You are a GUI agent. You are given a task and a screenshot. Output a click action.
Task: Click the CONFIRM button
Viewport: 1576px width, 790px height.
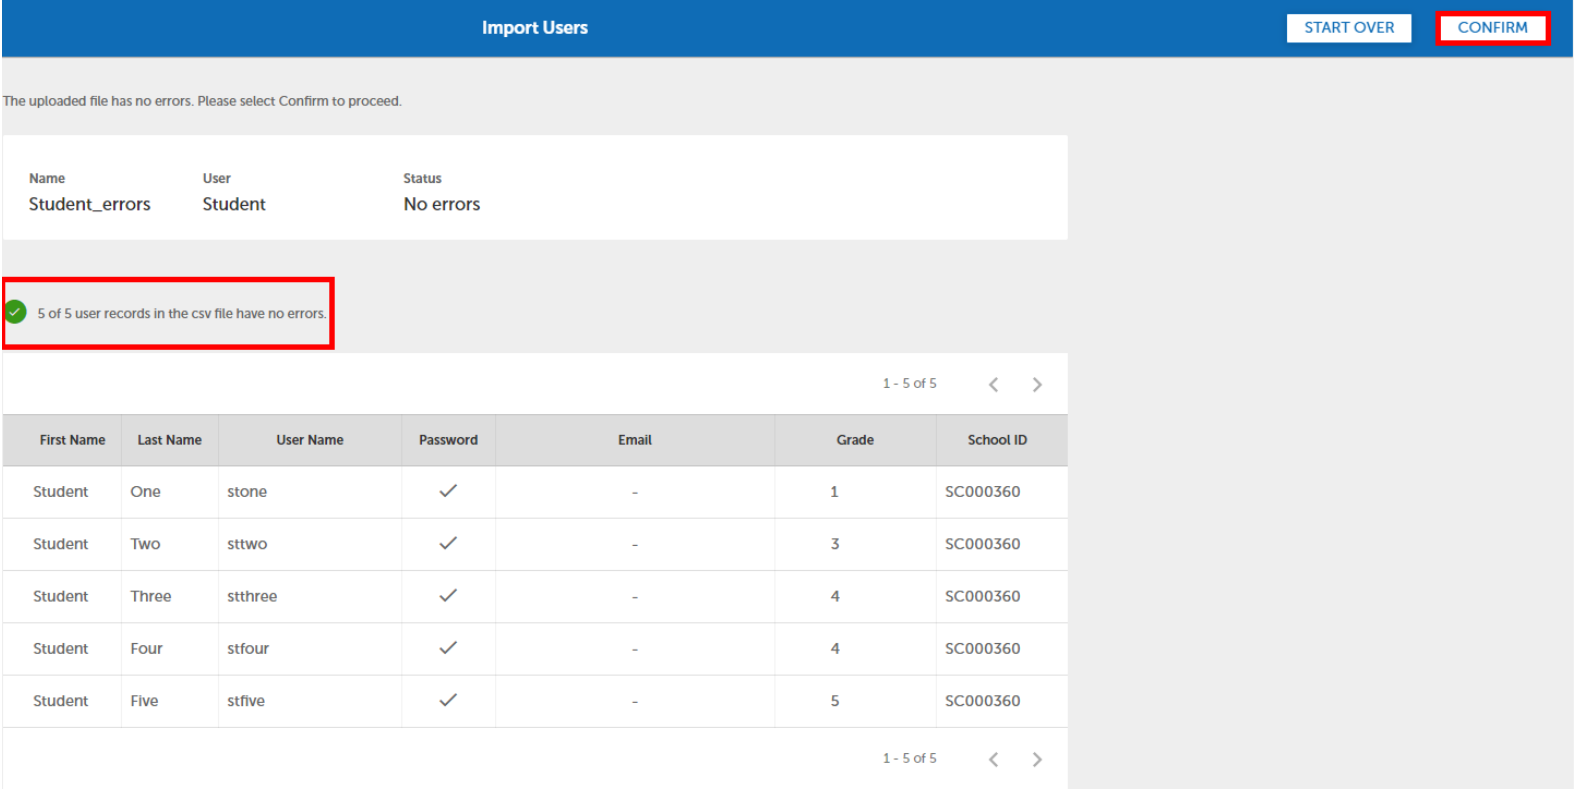tap(1492, 28)
